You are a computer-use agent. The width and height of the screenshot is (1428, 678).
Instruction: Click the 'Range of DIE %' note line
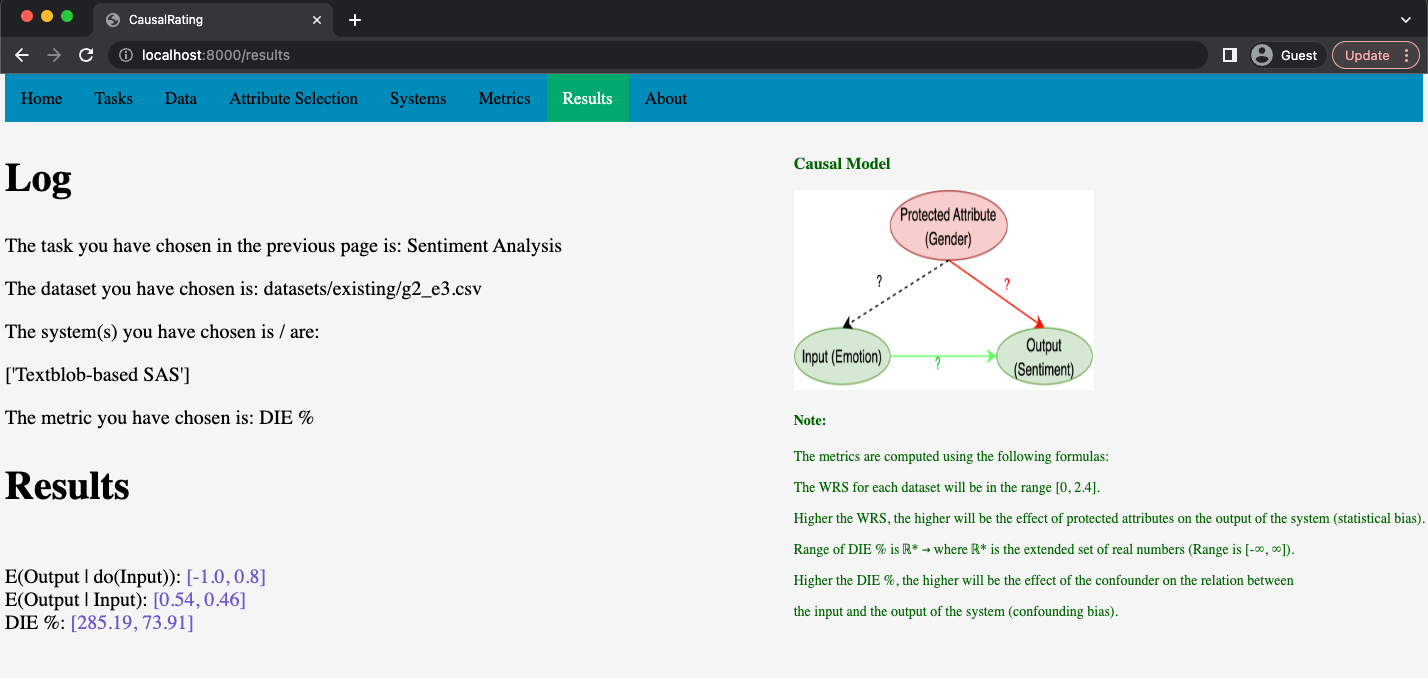(1044, 550)
